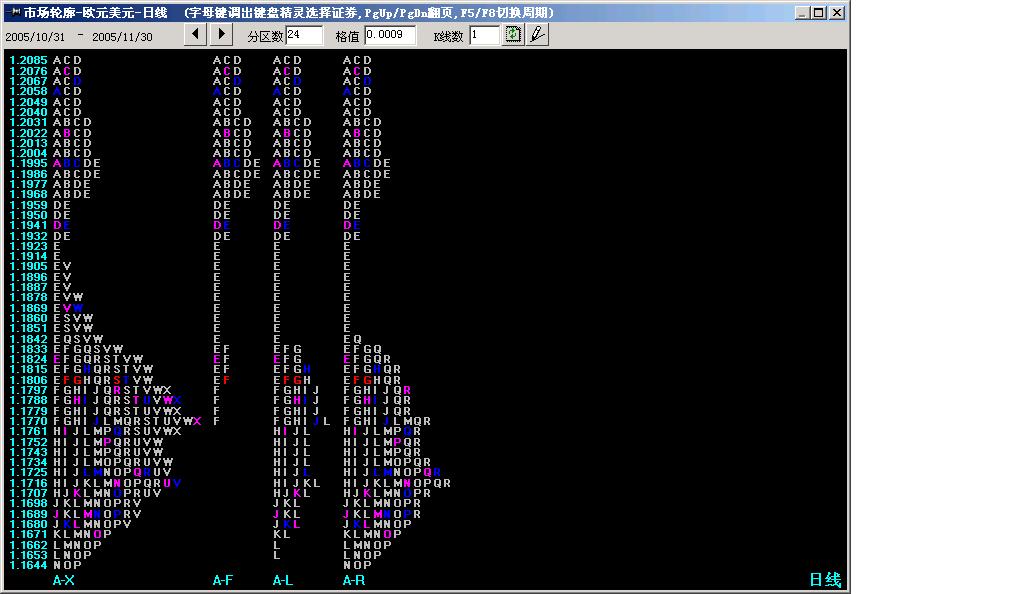1024x594 pixels.
Task: Focus the 分区数 input field showing 24
Action: tap(304, 35)
